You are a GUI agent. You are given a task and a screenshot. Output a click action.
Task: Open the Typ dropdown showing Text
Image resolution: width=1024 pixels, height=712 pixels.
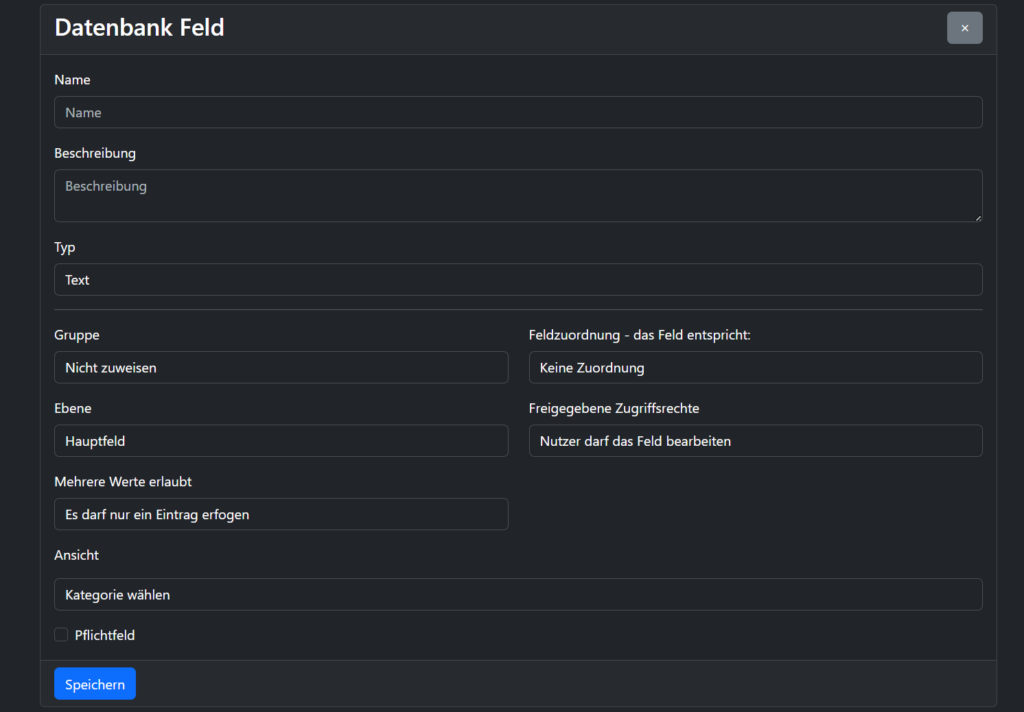517,280
